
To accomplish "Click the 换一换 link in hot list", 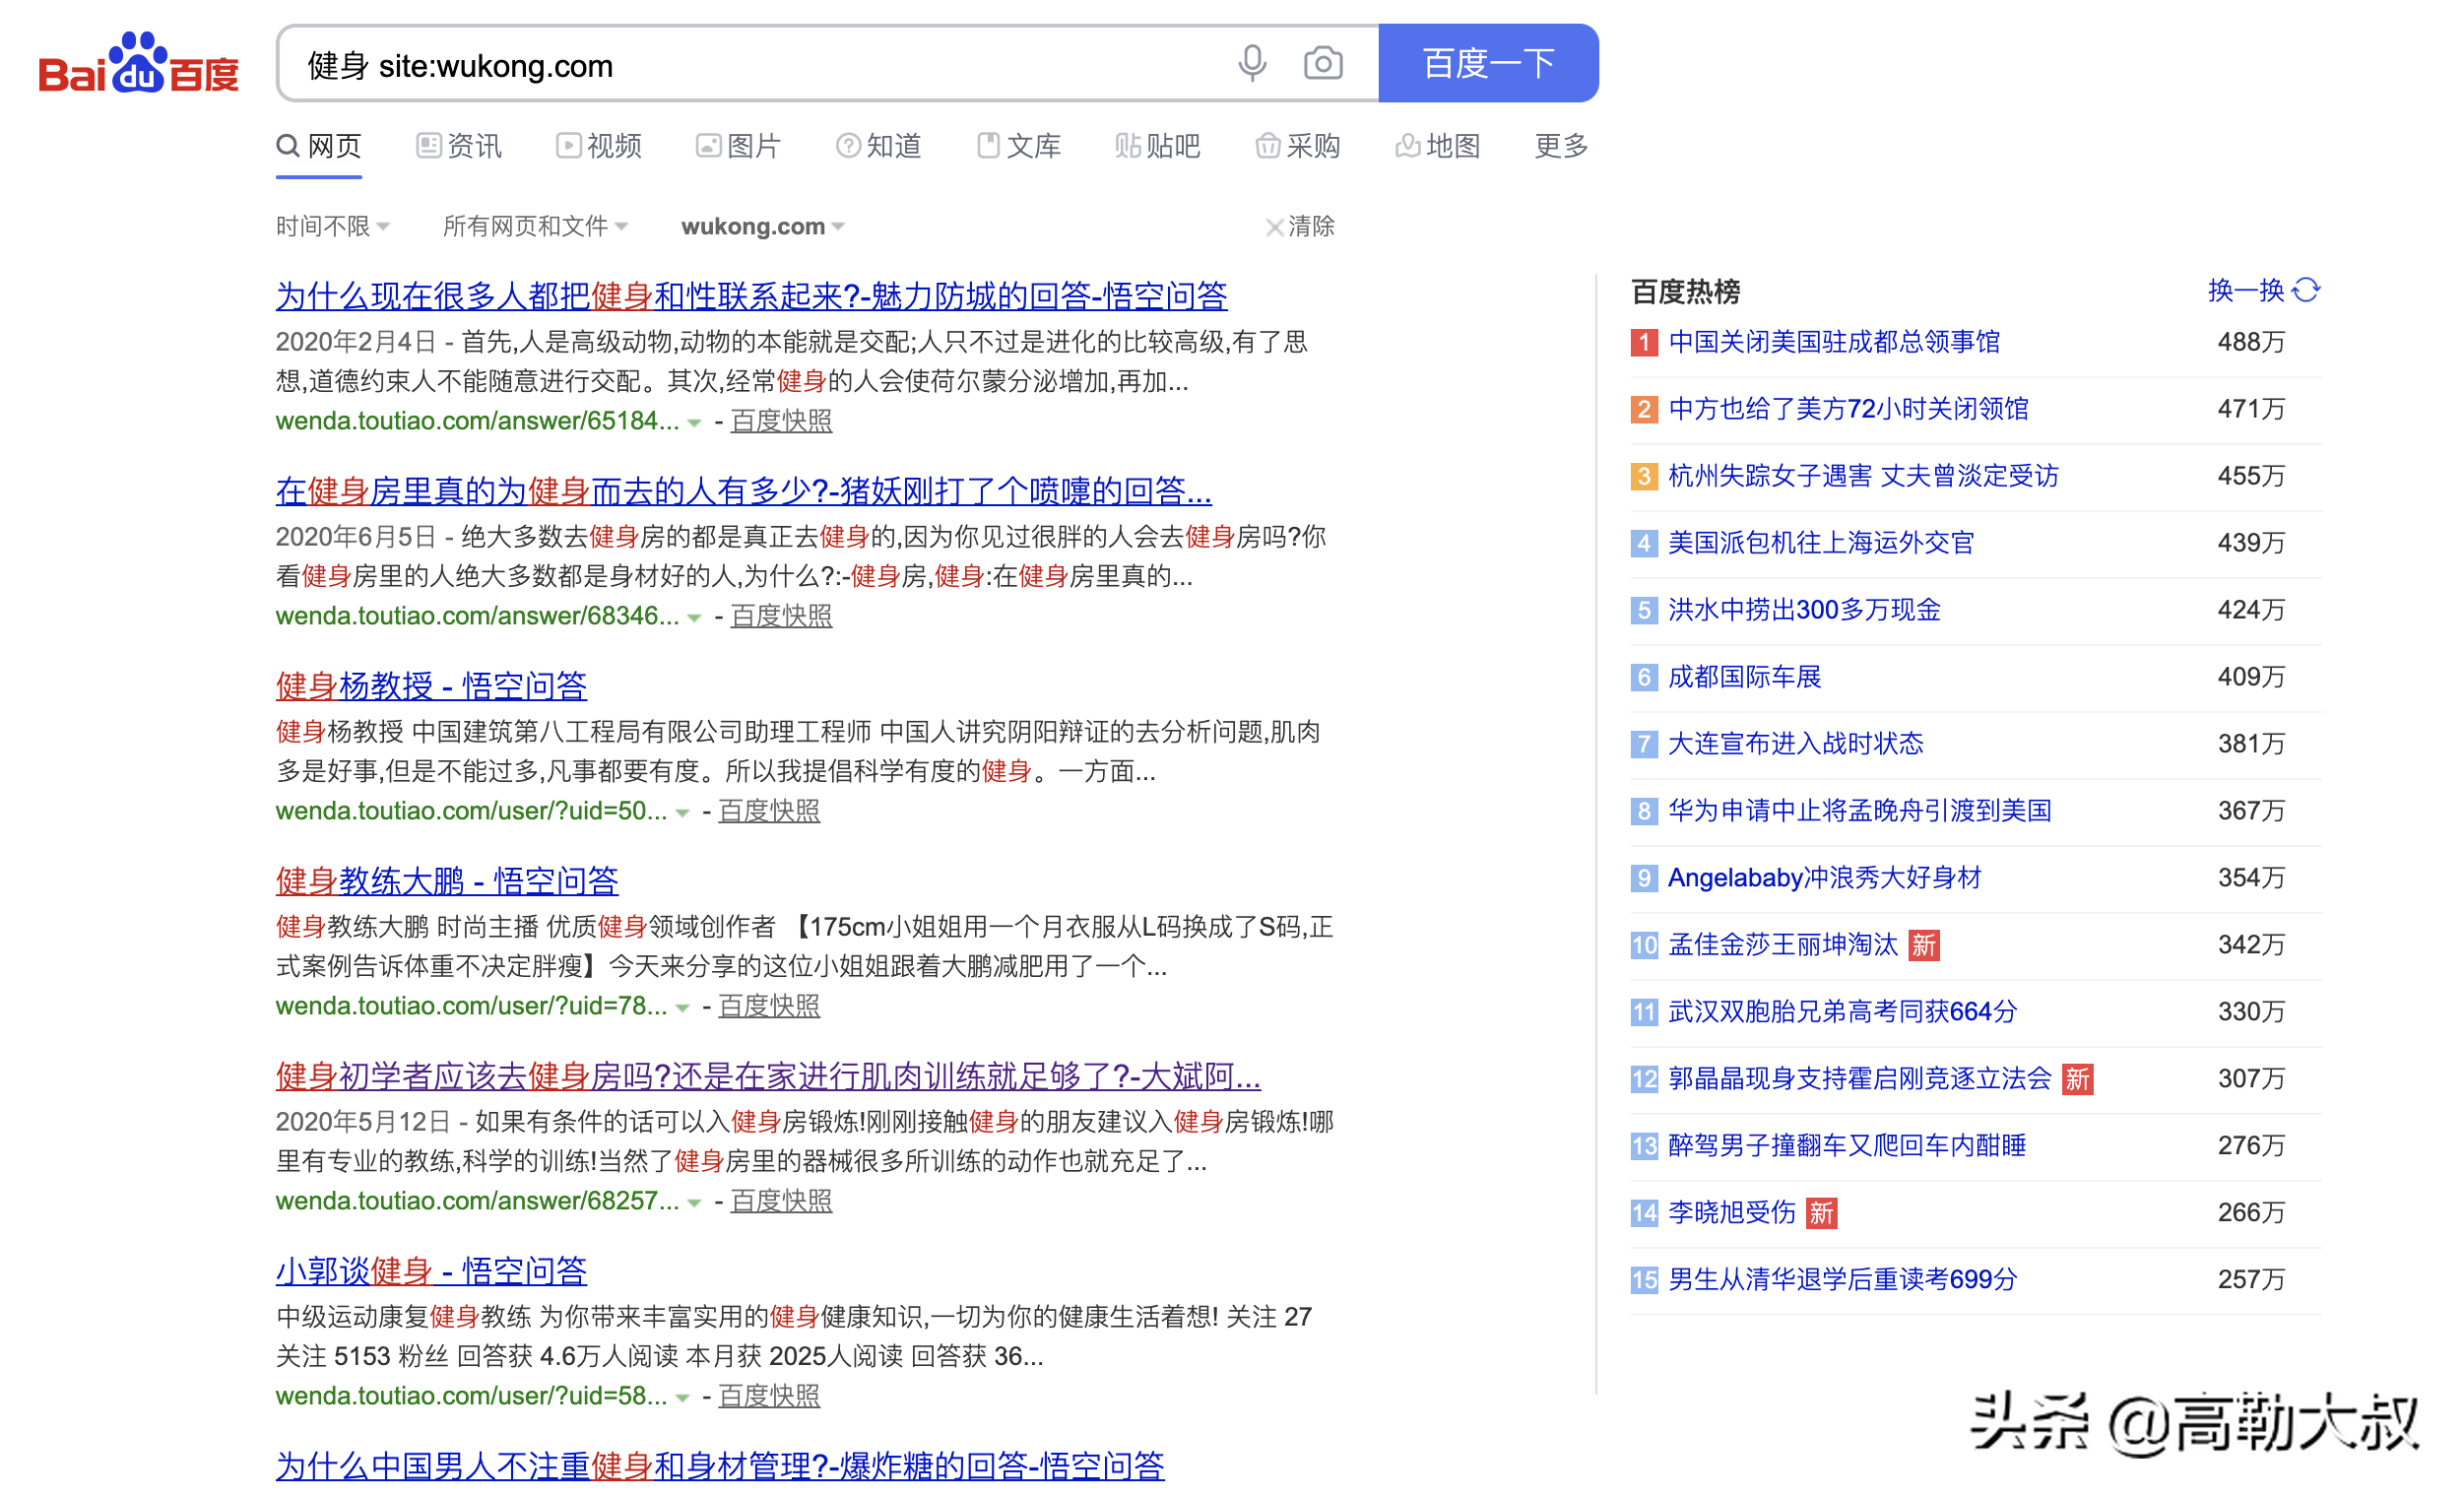I will click(x=2246, y=291).
